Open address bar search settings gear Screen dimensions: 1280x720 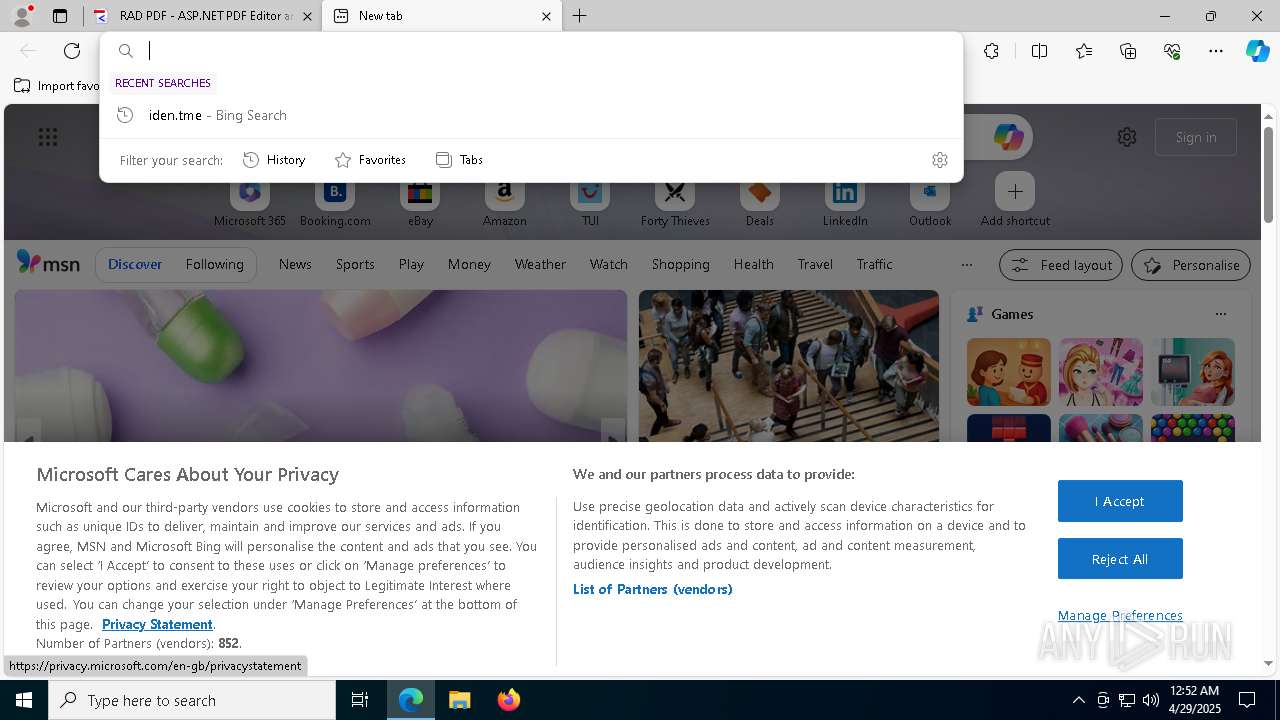(939, 160)
